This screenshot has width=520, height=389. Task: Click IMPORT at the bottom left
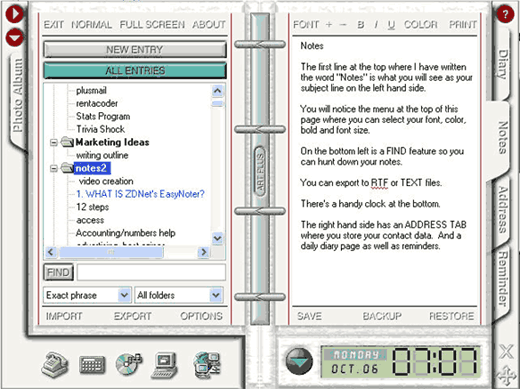(64, 316)
